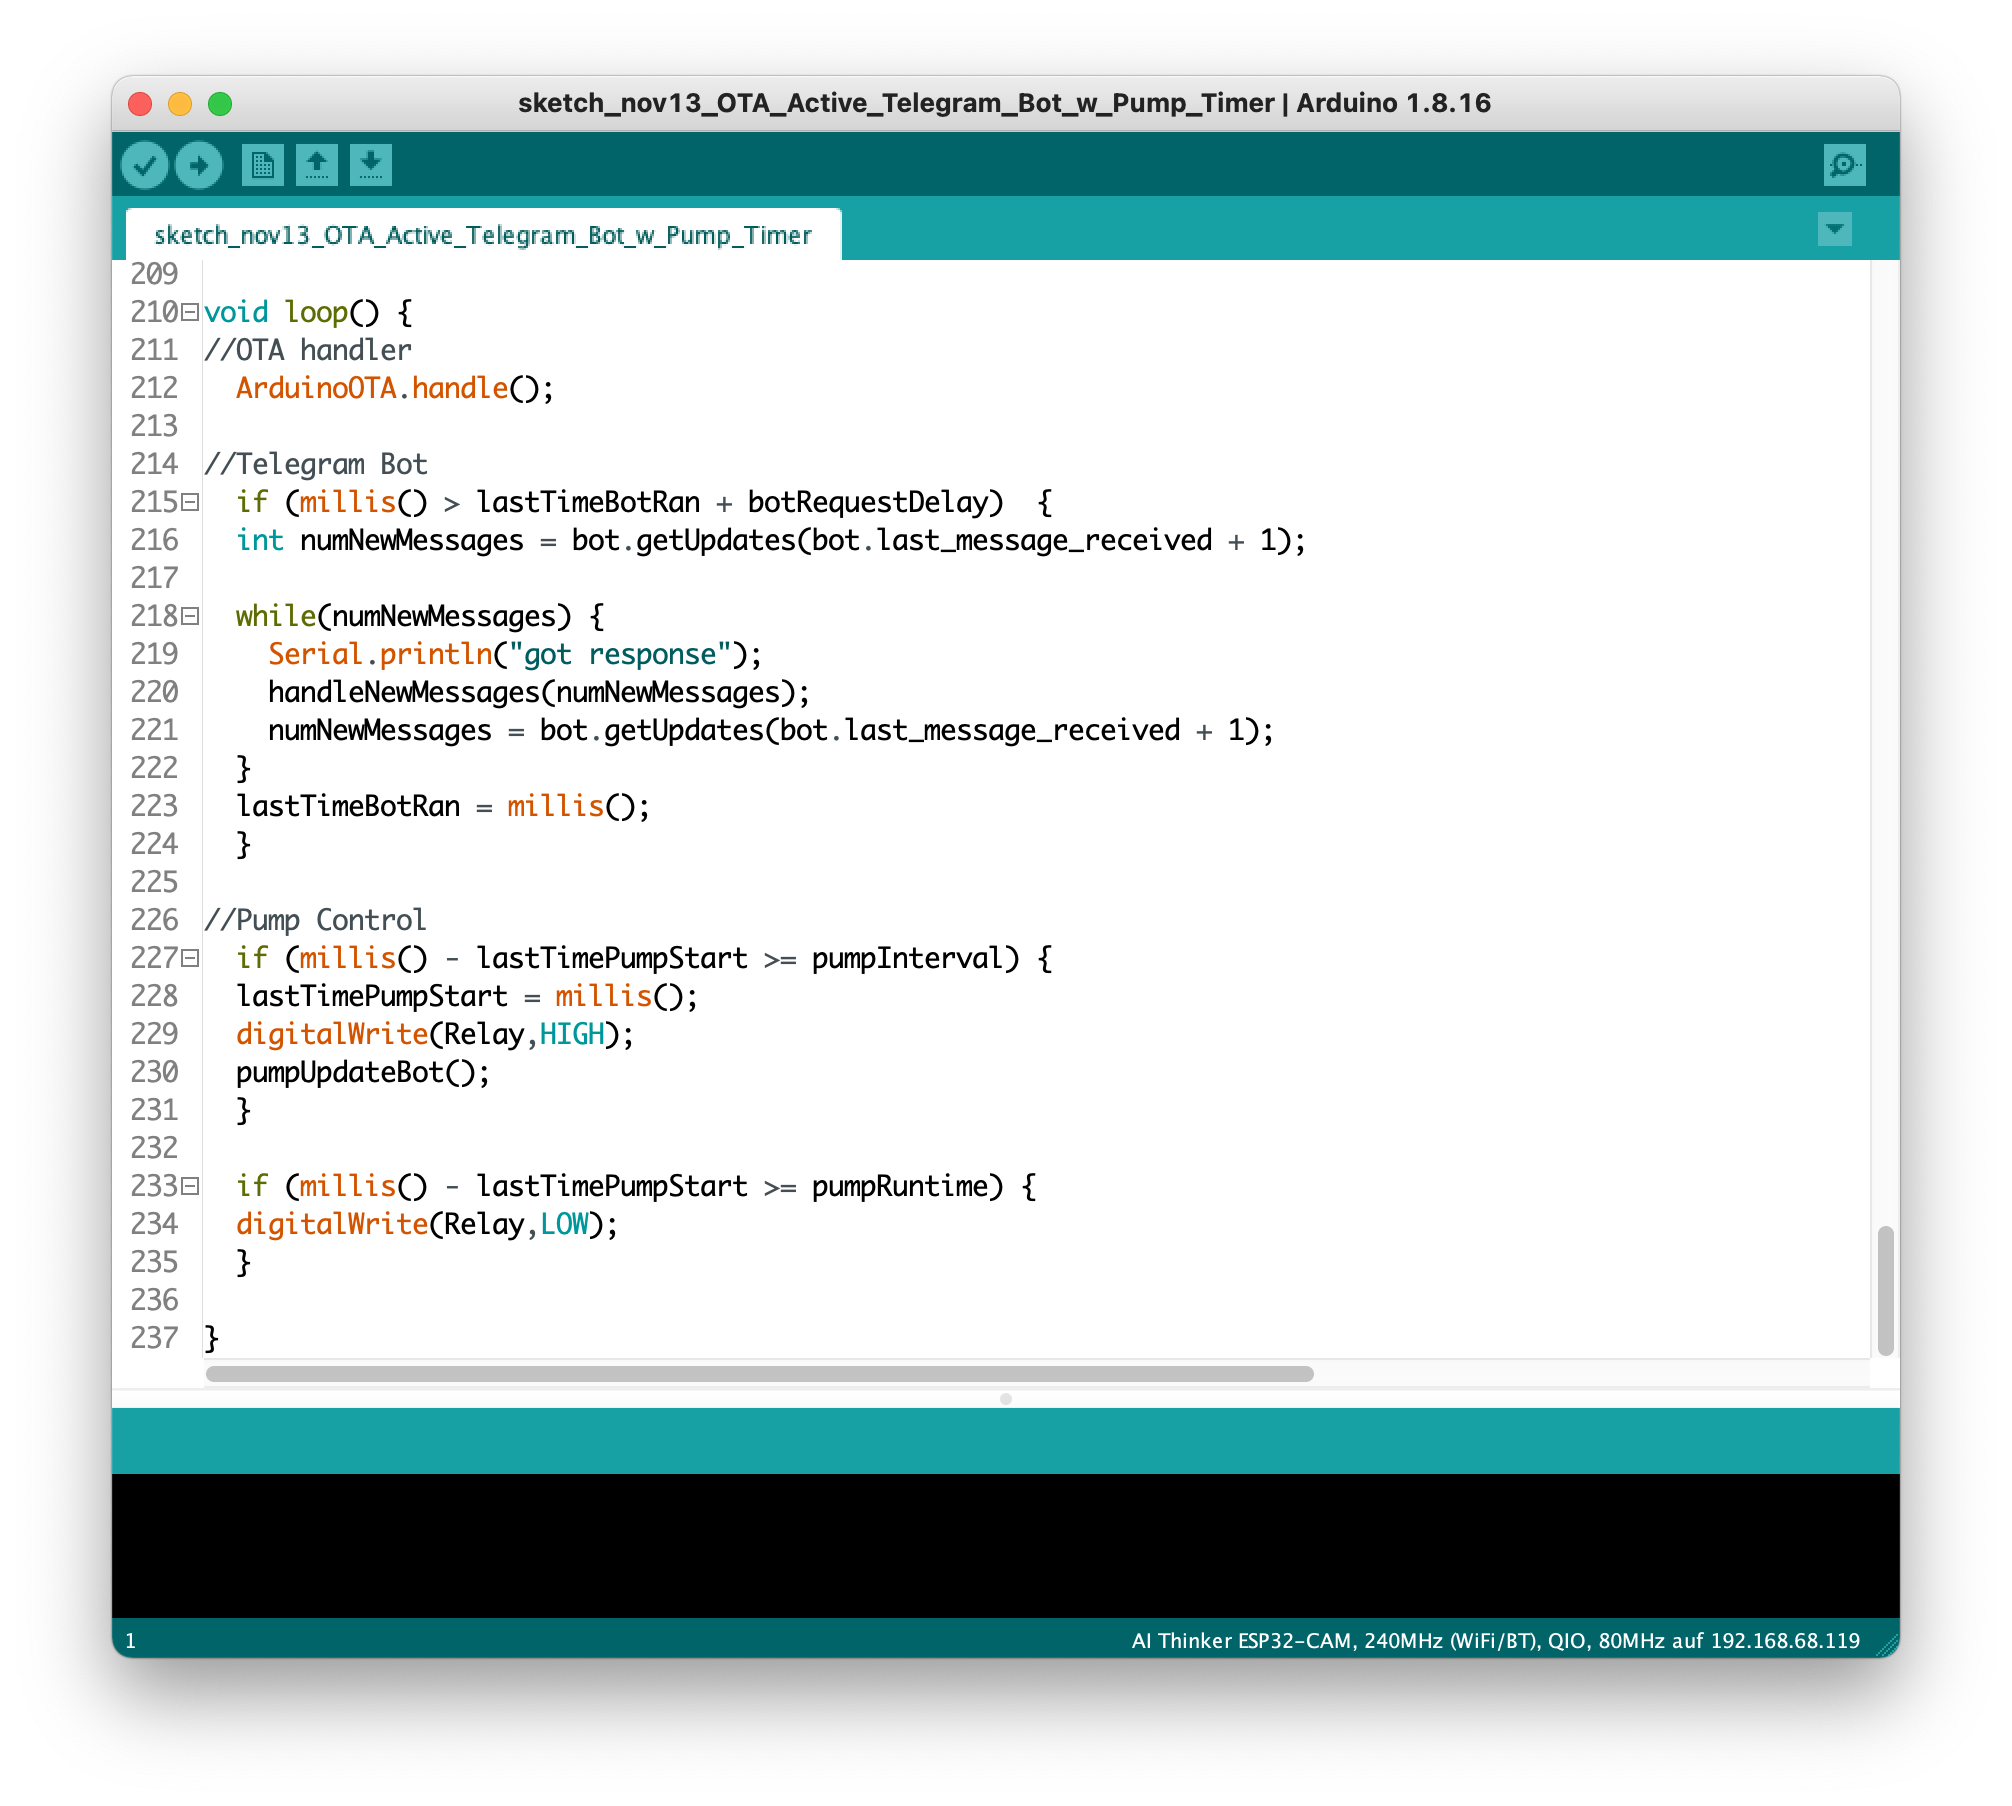
Task: Click the console divider handle dot
Action: click(1006, 1399)
